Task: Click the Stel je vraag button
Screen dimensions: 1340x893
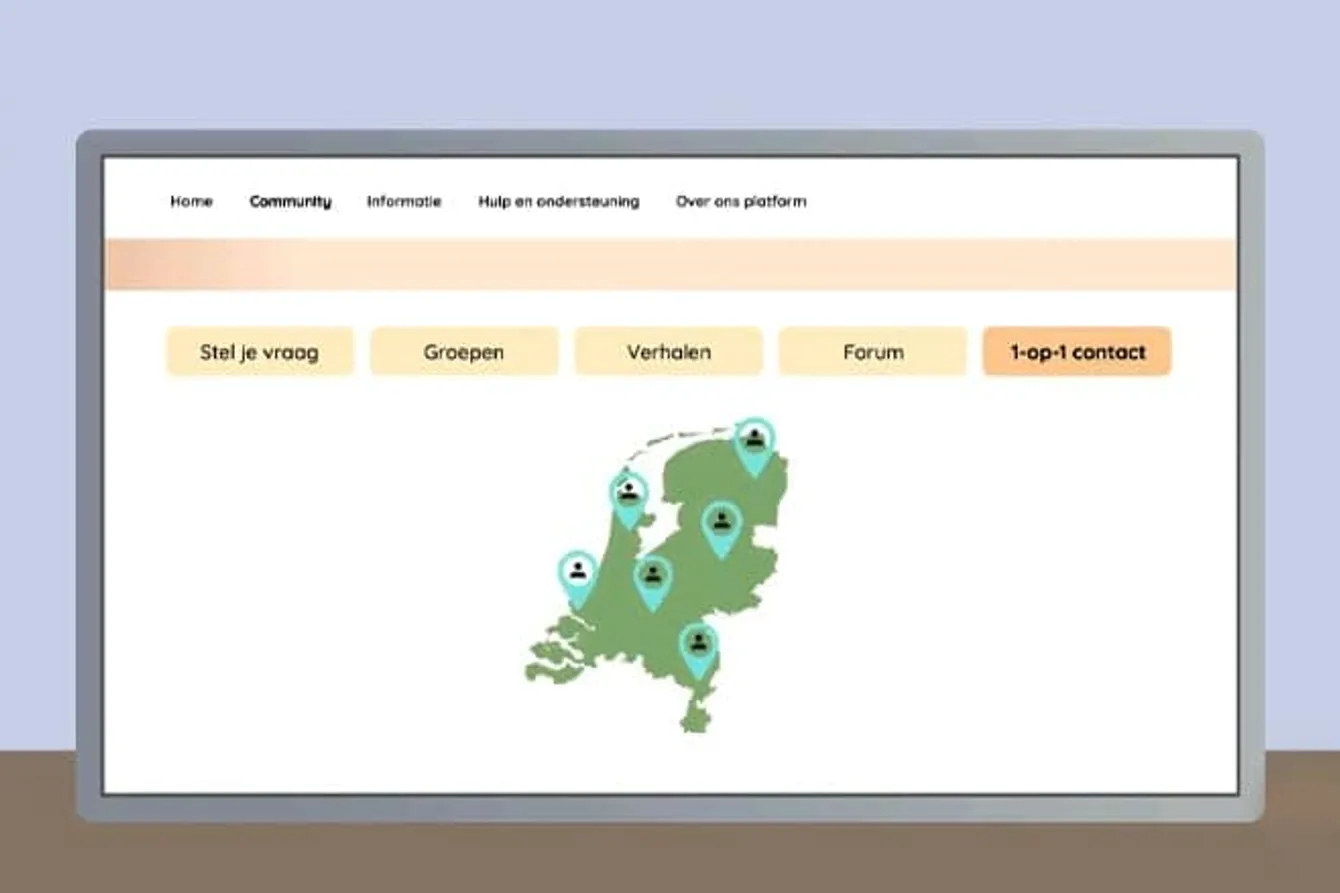Action: 260,352
